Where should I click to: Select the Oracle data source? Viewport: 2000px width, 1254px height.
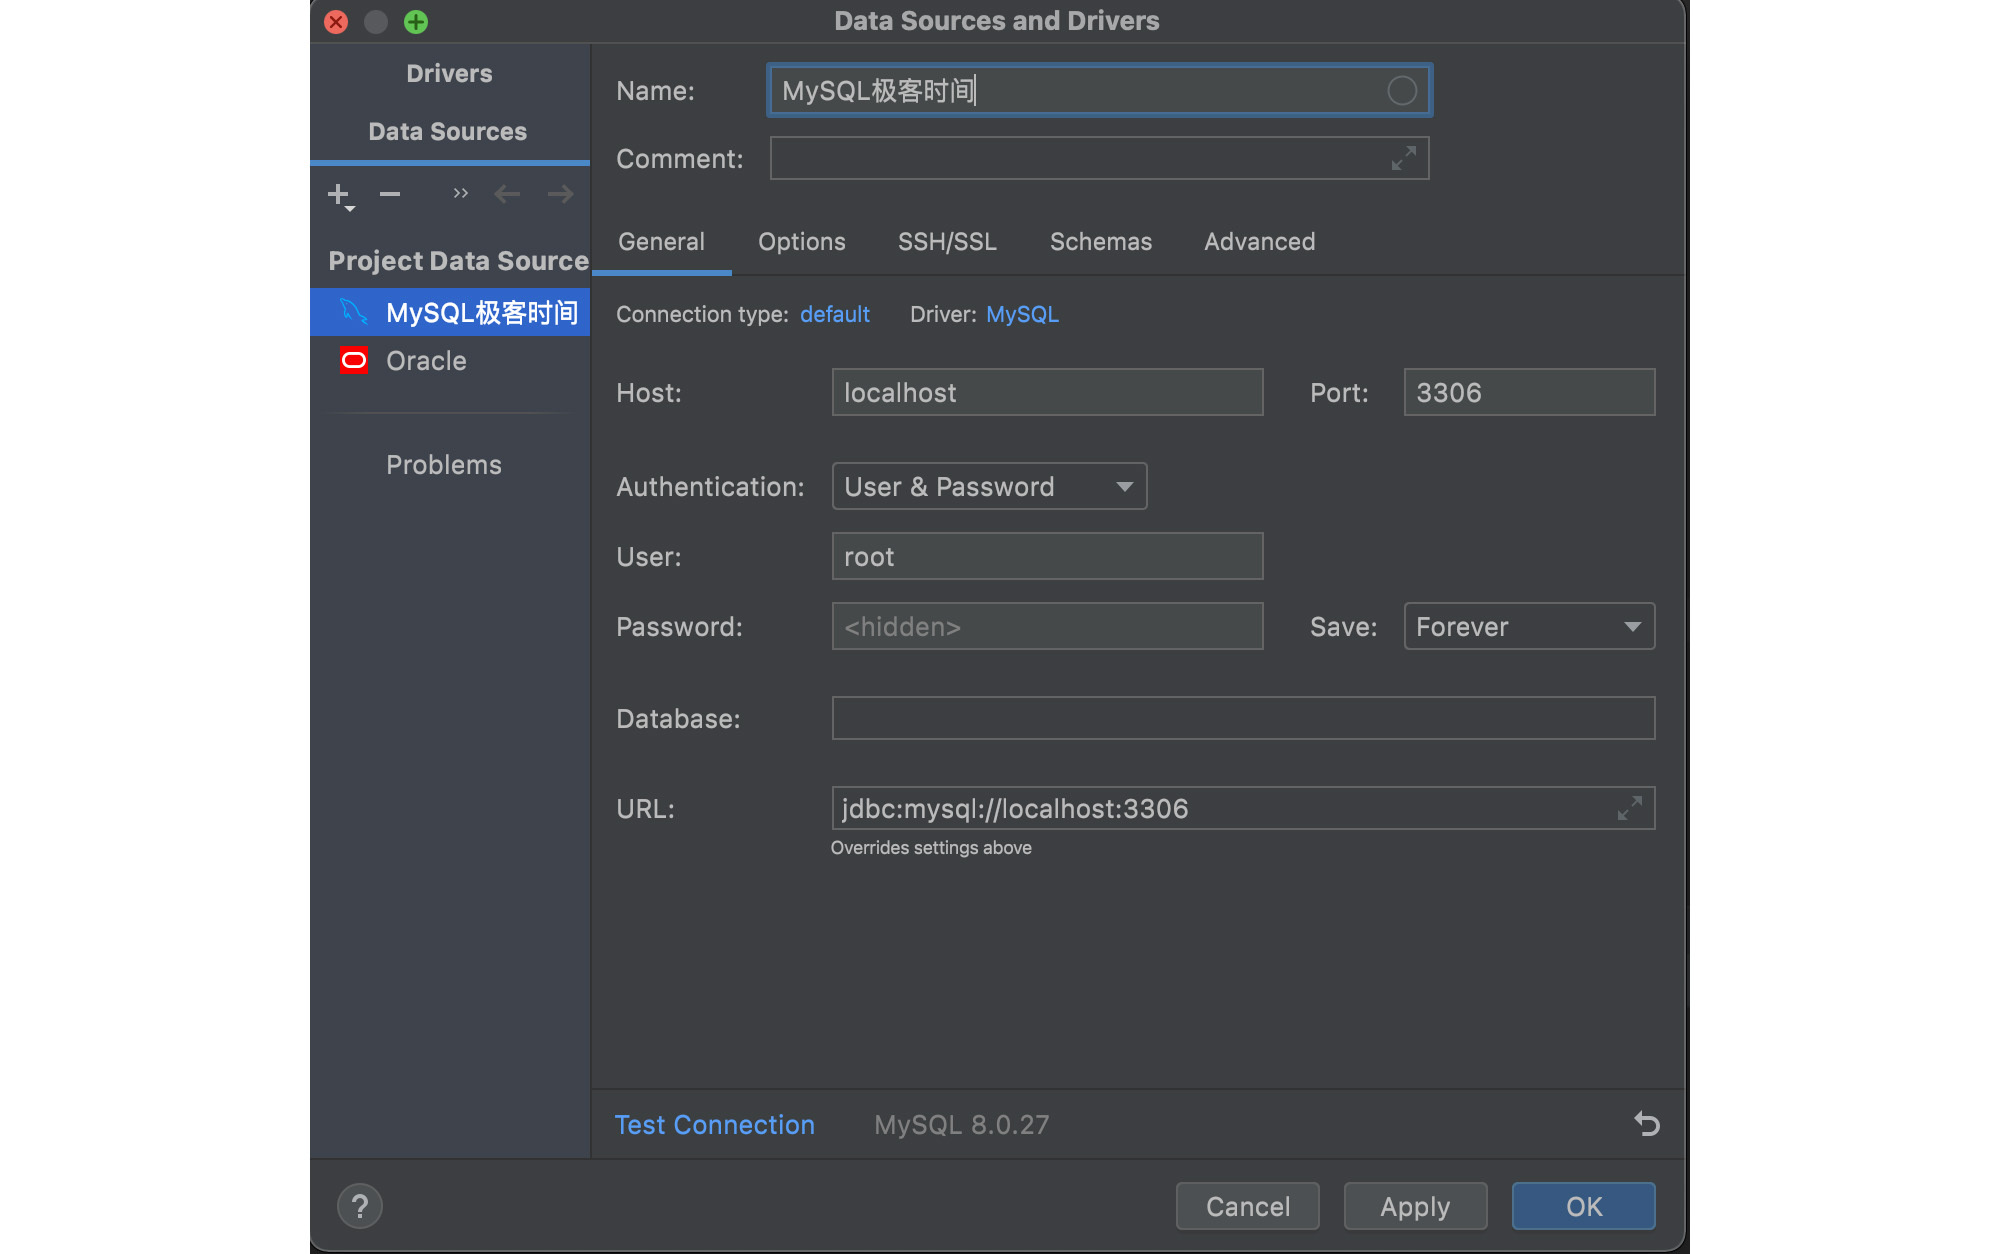click(426, 361)
